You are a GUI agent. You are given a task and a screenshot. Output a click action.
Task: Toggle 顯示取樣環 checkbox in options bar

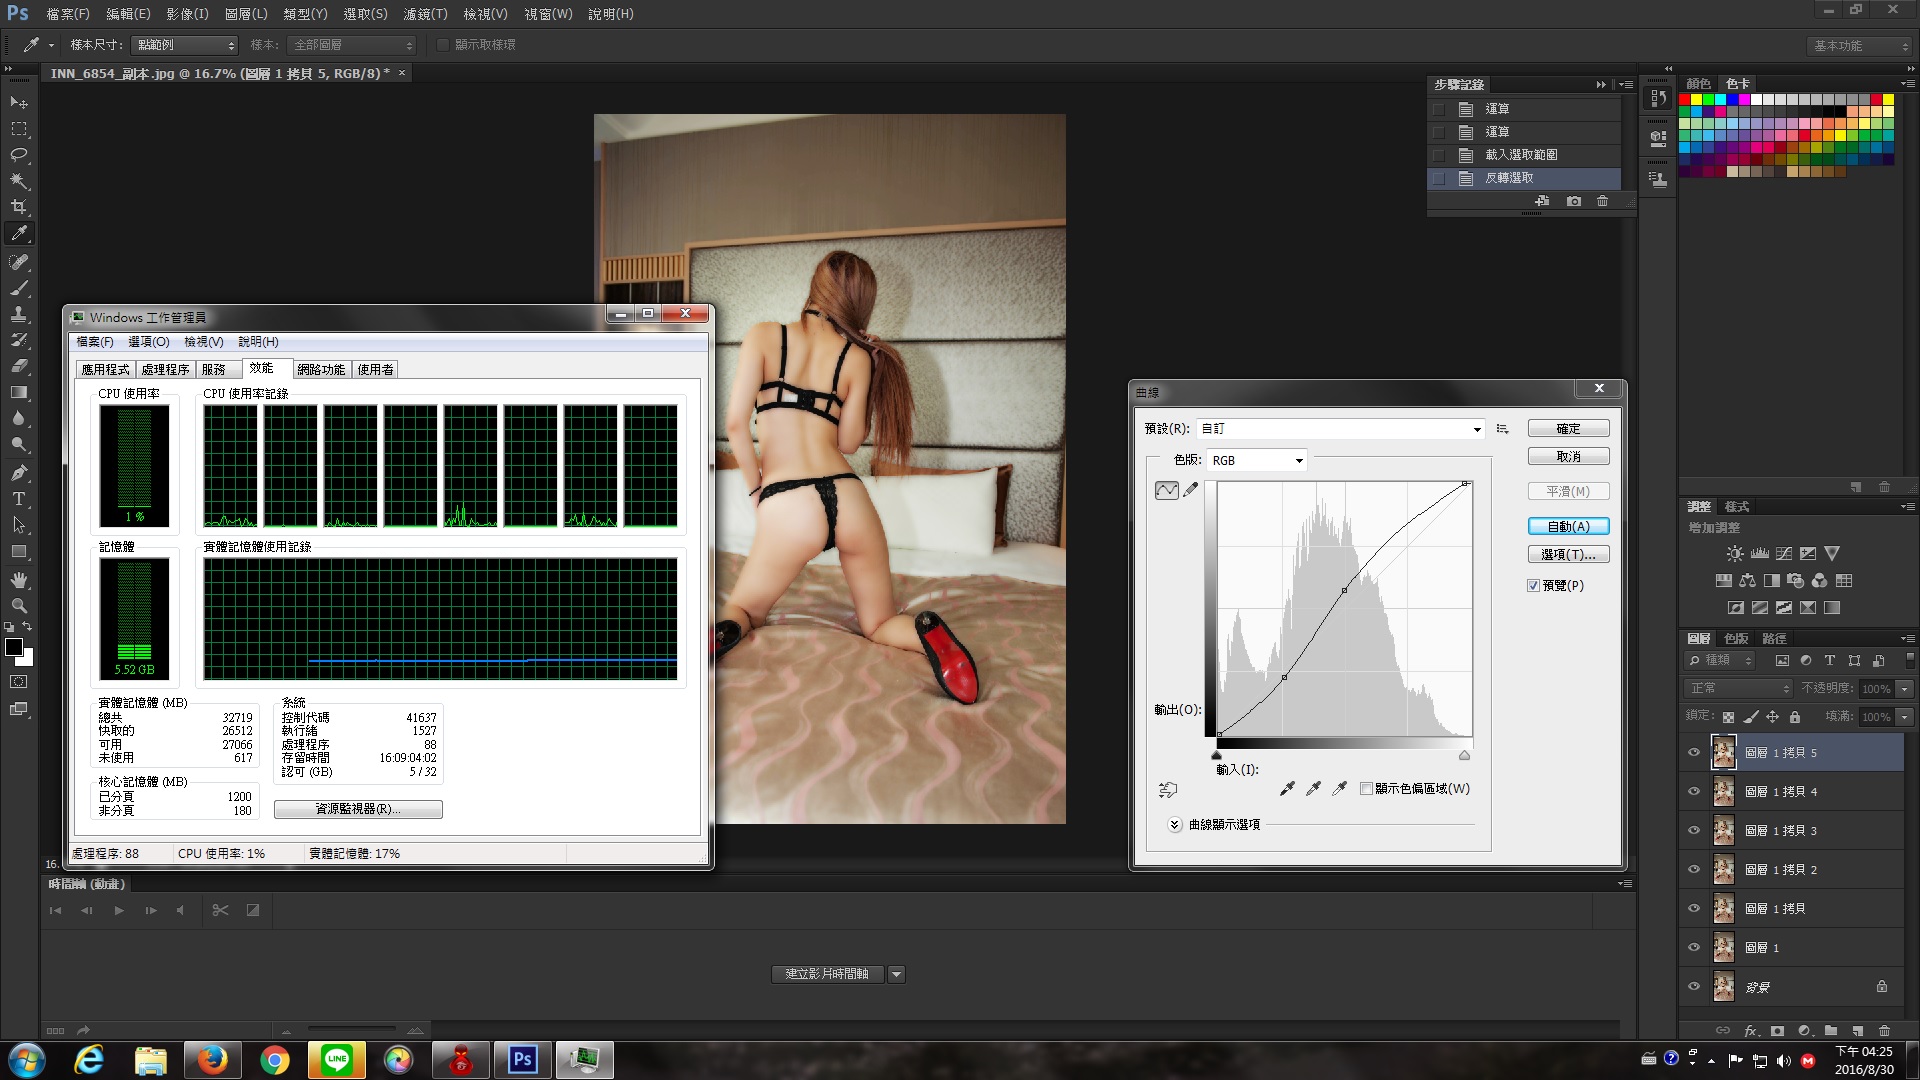(443, 45)
